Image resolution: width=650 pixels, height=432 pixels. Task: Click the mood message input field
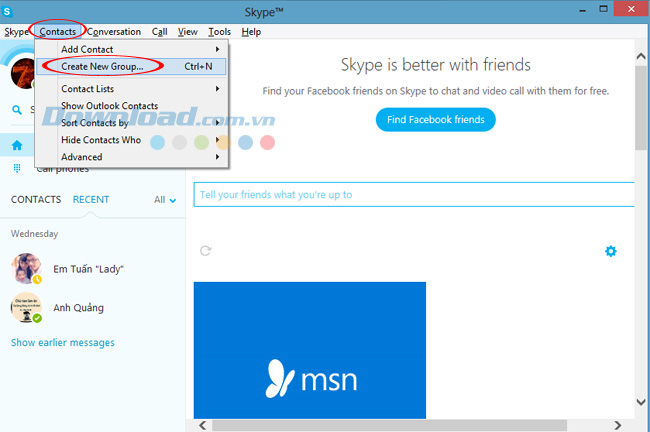tap(414, 194)
